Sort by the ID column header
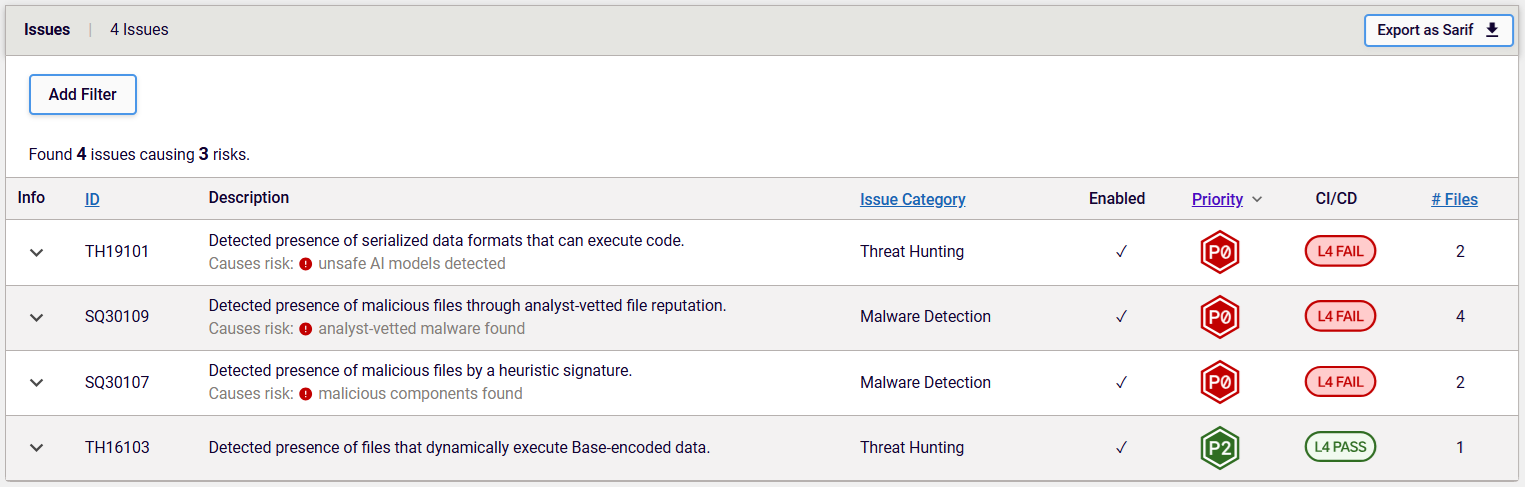Image resolution: width=1525 pixels, height=487 pixels. point(92,200)
